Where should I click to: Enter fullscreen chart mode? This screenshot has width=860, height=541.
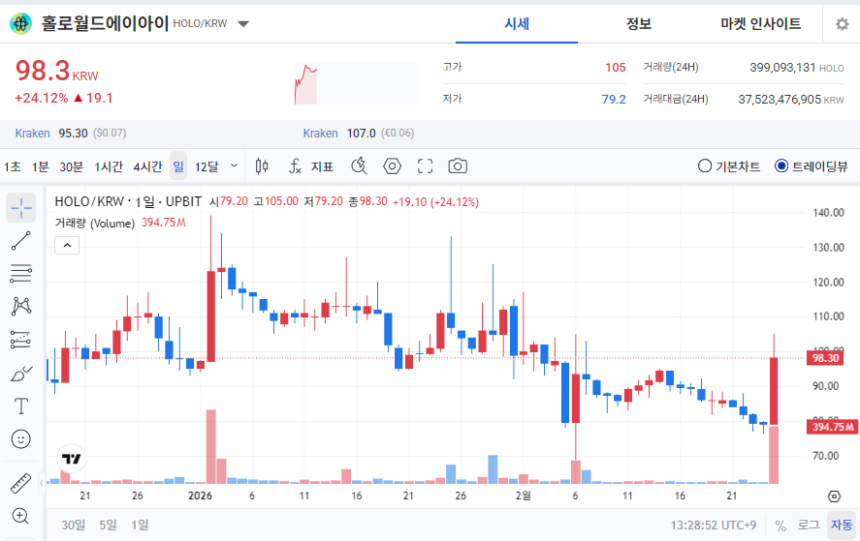425,166
